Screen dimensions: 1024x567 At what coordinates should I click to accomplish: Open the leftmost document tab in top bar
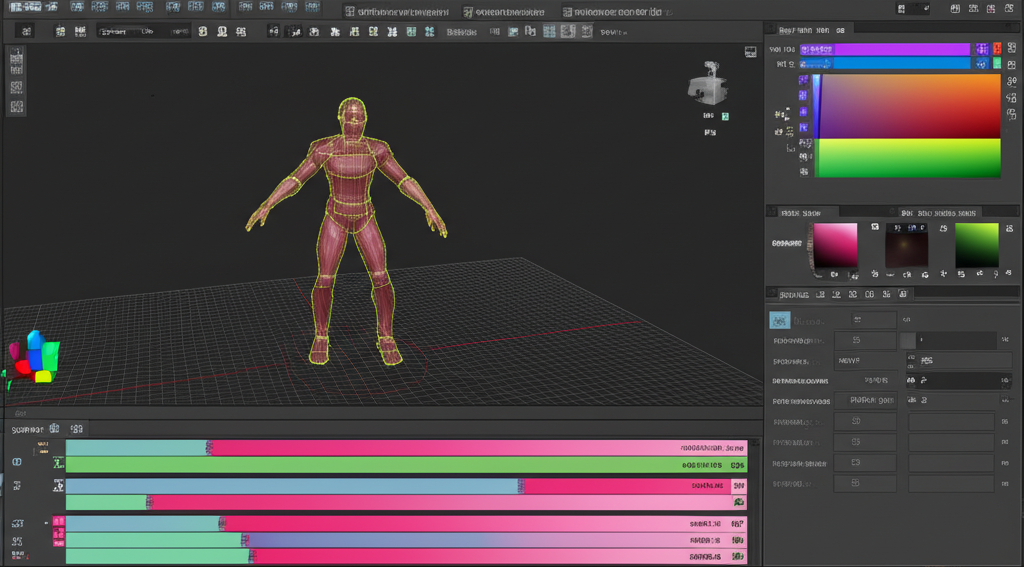396,12
